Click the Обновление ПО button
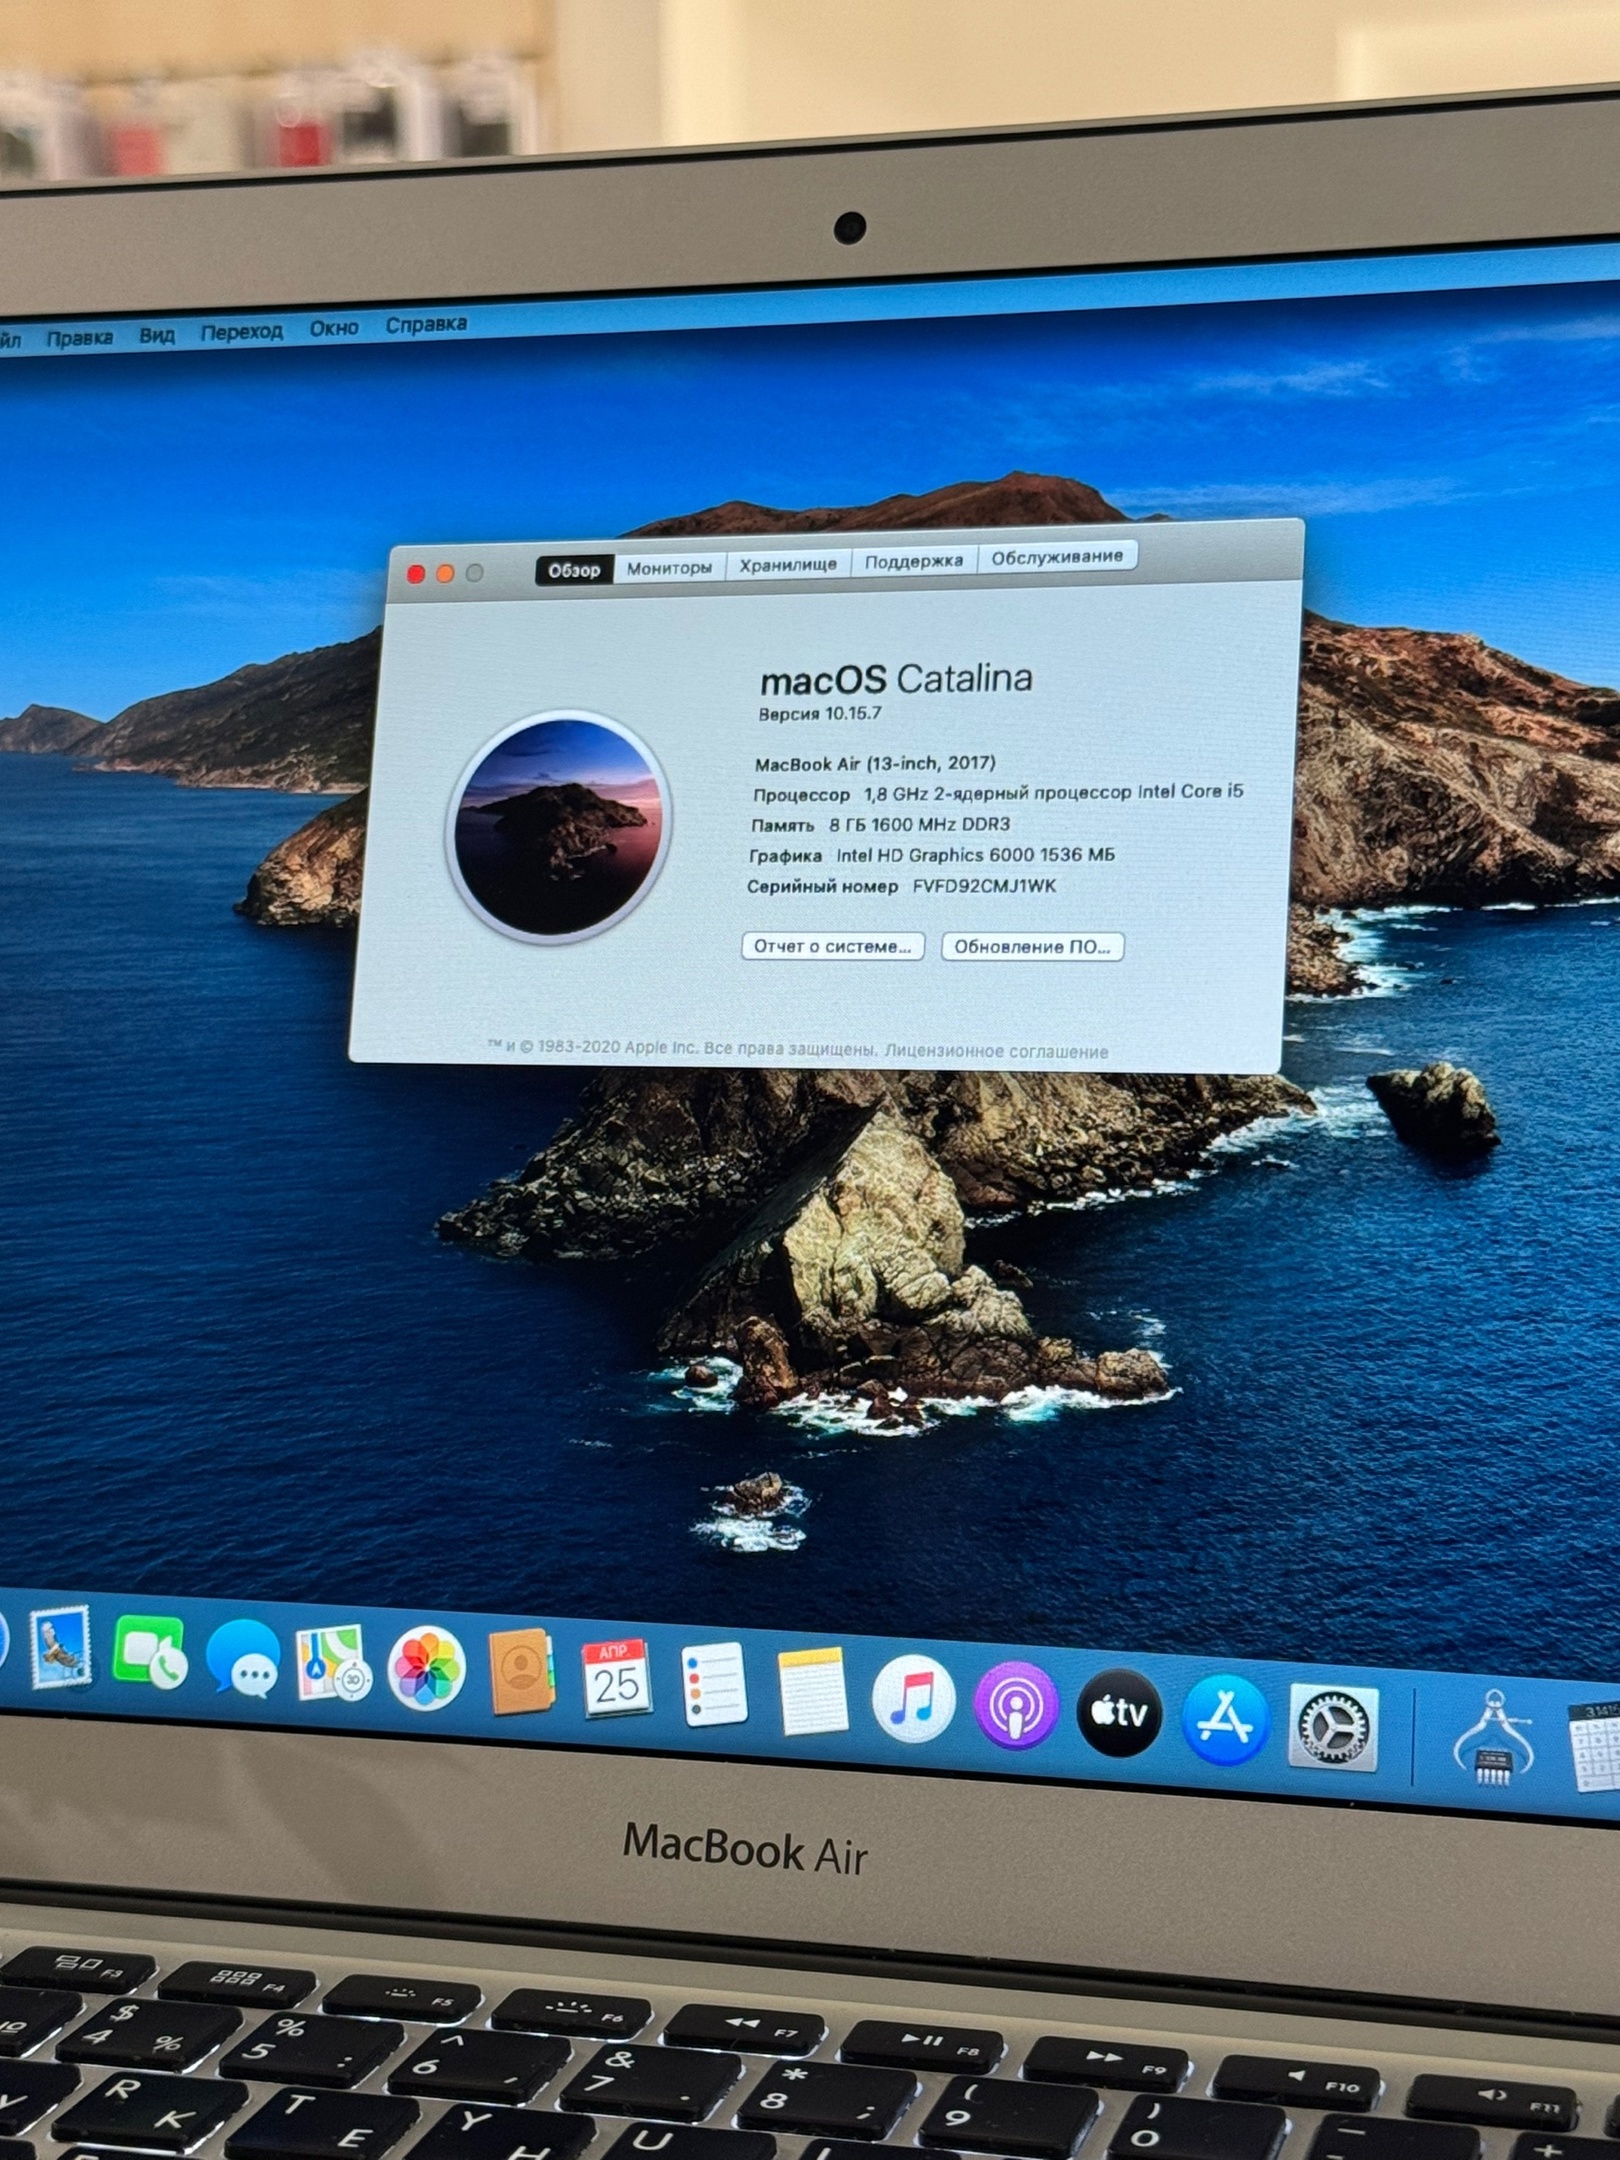1620x2160 pixels. 1032,946
